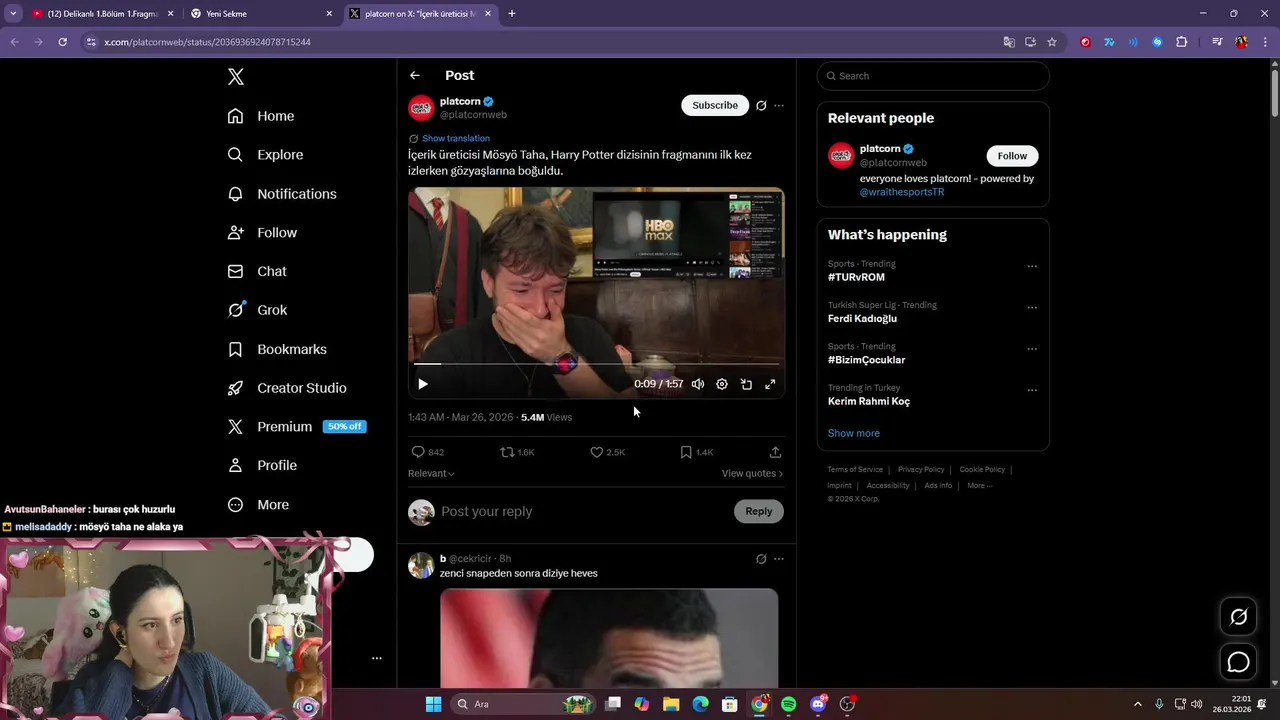Click the share icon on the post
This screenshot has height=720, width=1280.
775,452
